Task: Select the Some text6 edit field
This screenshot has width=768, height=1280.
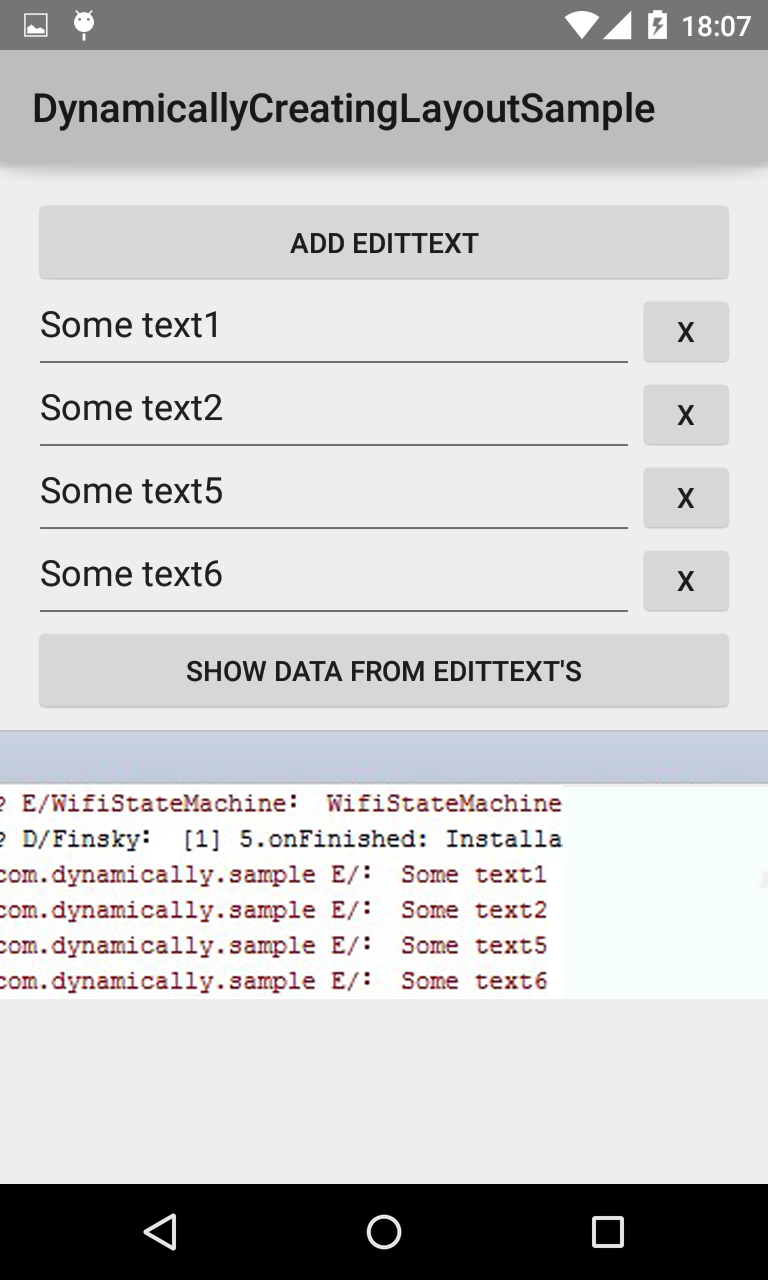Action: 334,580
